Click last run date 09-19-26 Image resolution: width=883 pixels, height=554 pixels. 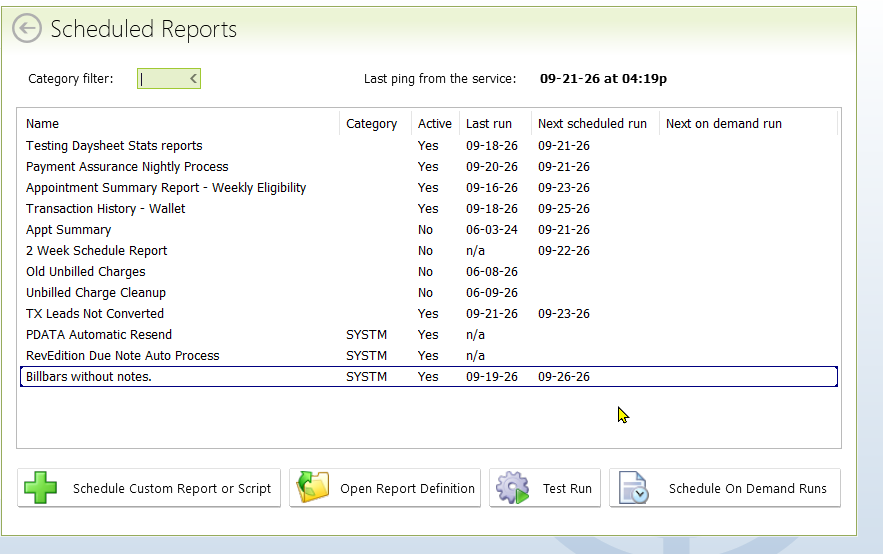(492, 377)
